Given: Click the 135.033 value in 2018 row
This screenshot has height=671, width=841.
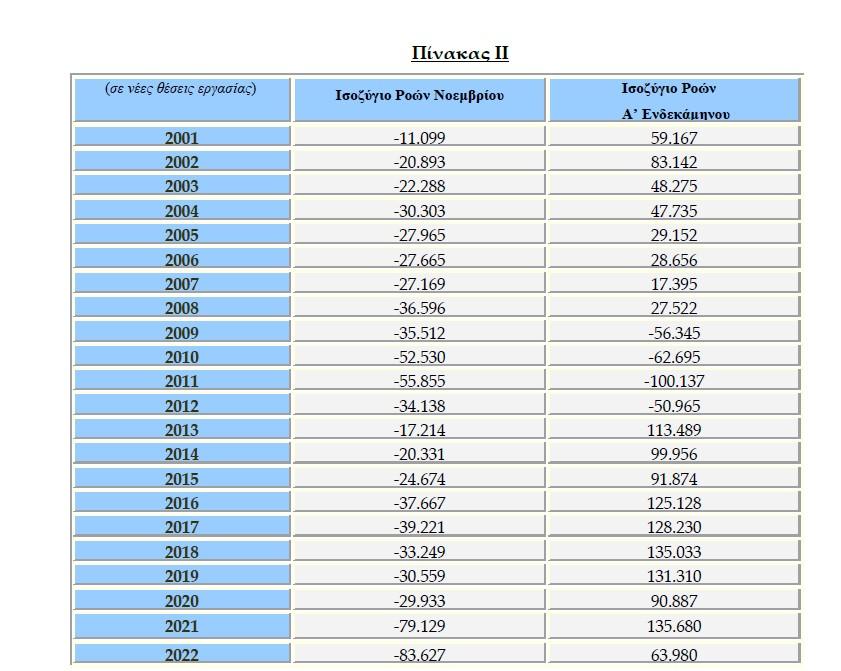Looking at the screenshot, I should (x=674, y=550).
